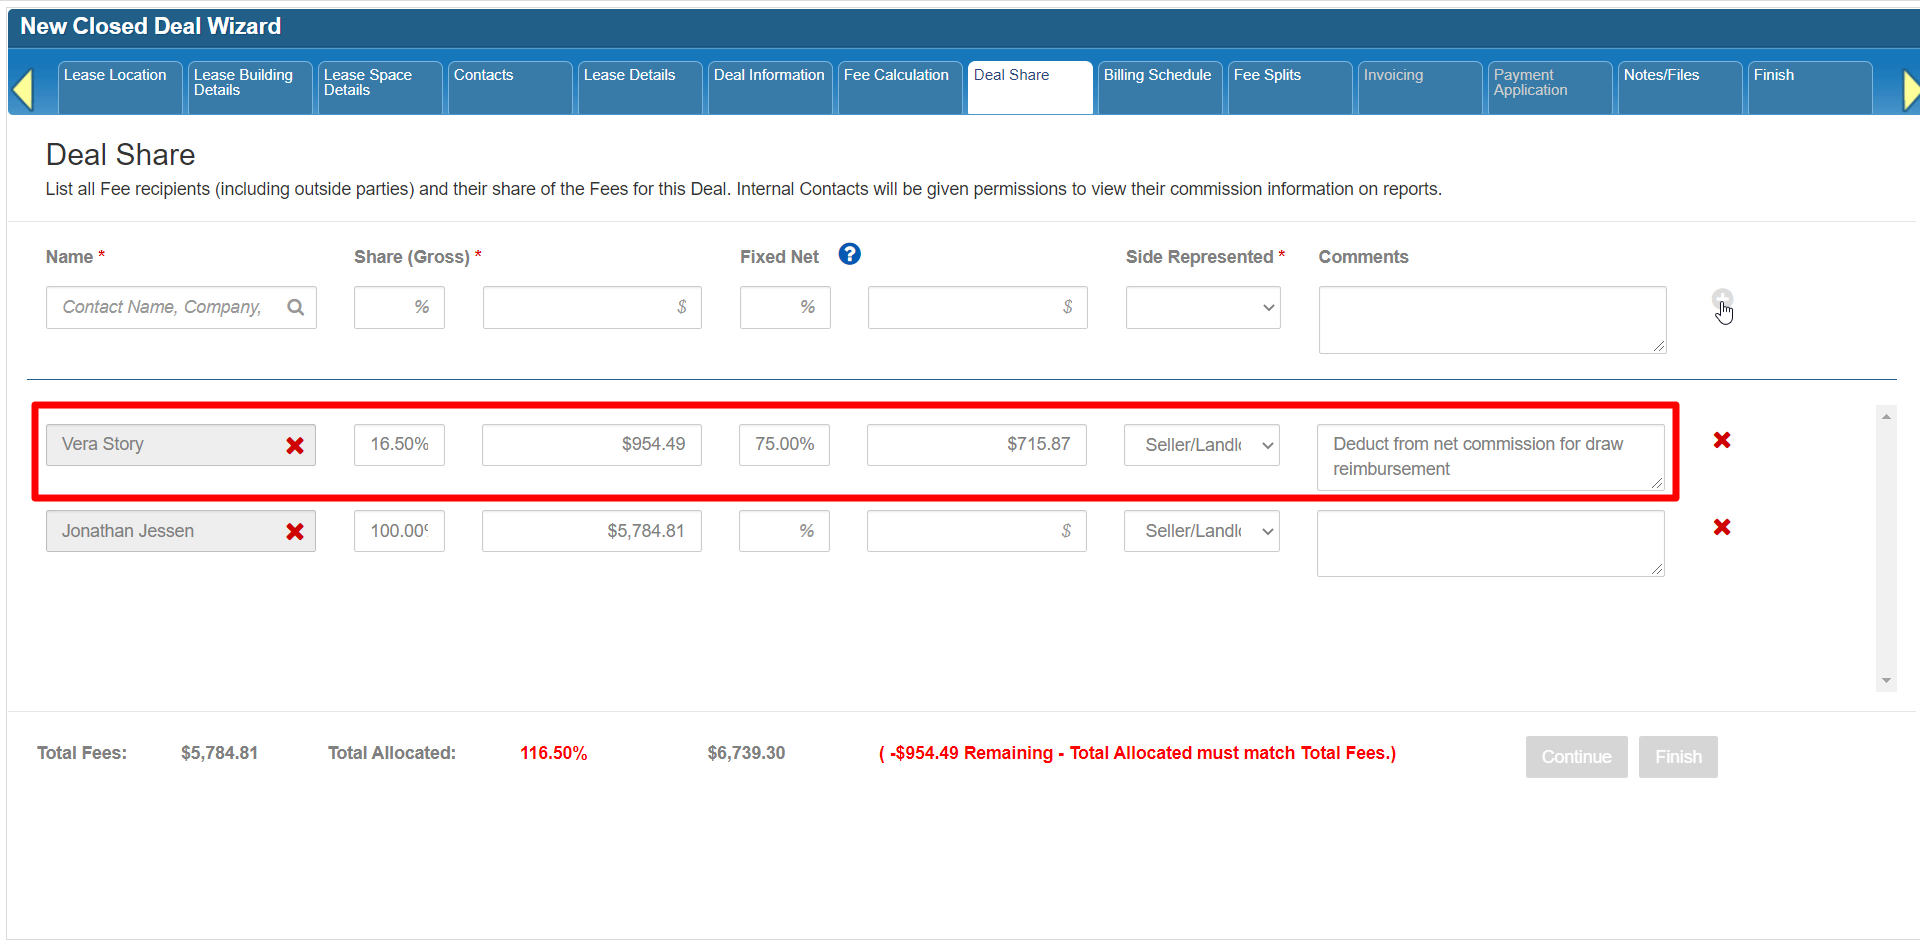
Task: Delete the Jonathan Jessen deal share row
Action: click(1721, 527)
